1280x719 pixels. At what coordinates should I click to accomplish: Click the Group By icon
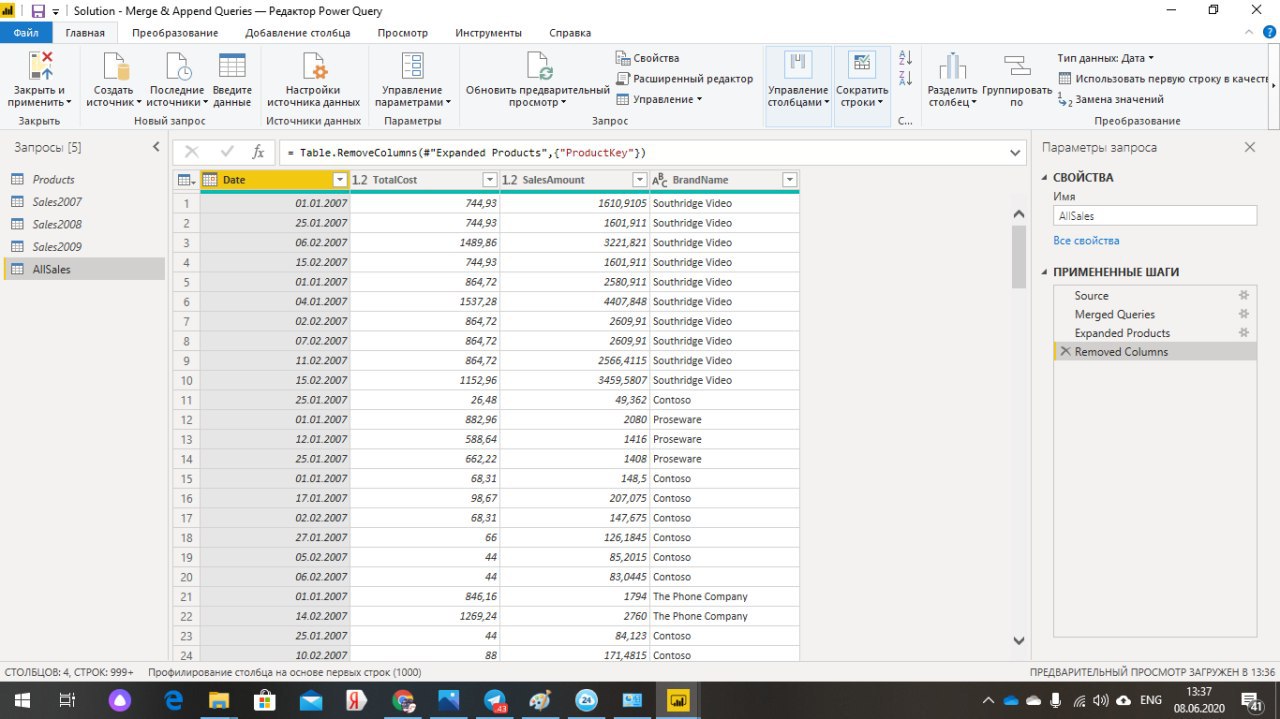[1017, 66]
